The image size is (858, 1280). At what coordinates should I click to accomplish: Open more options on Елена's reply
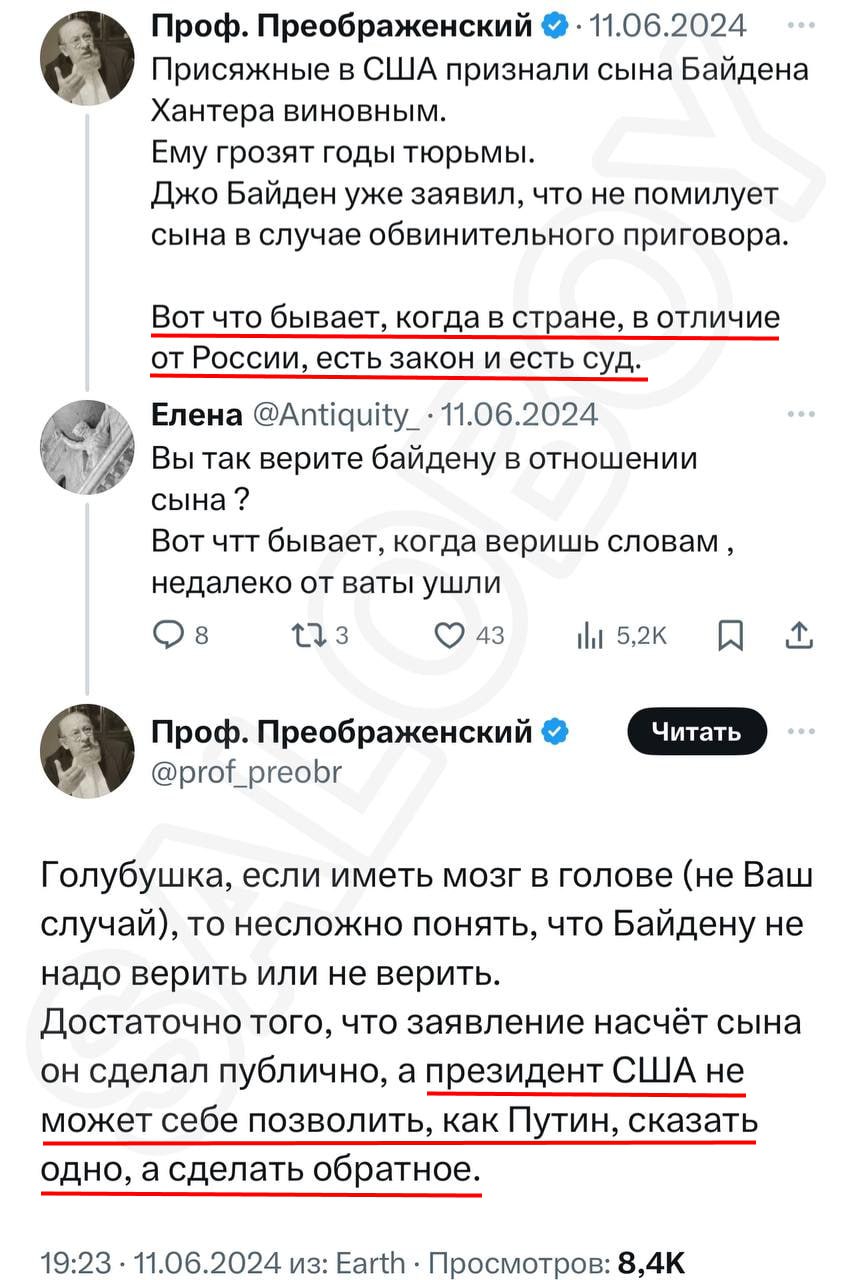800,413
